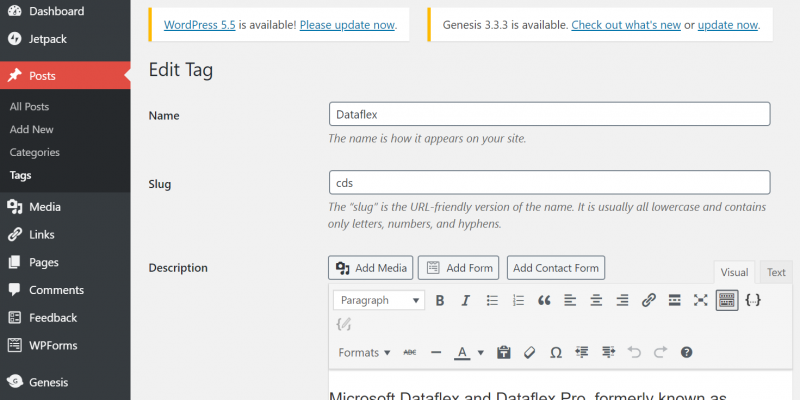This screenshot has height=400, width=800.
Task: Click the Add Form button
Action: click(x=459, y=268)
